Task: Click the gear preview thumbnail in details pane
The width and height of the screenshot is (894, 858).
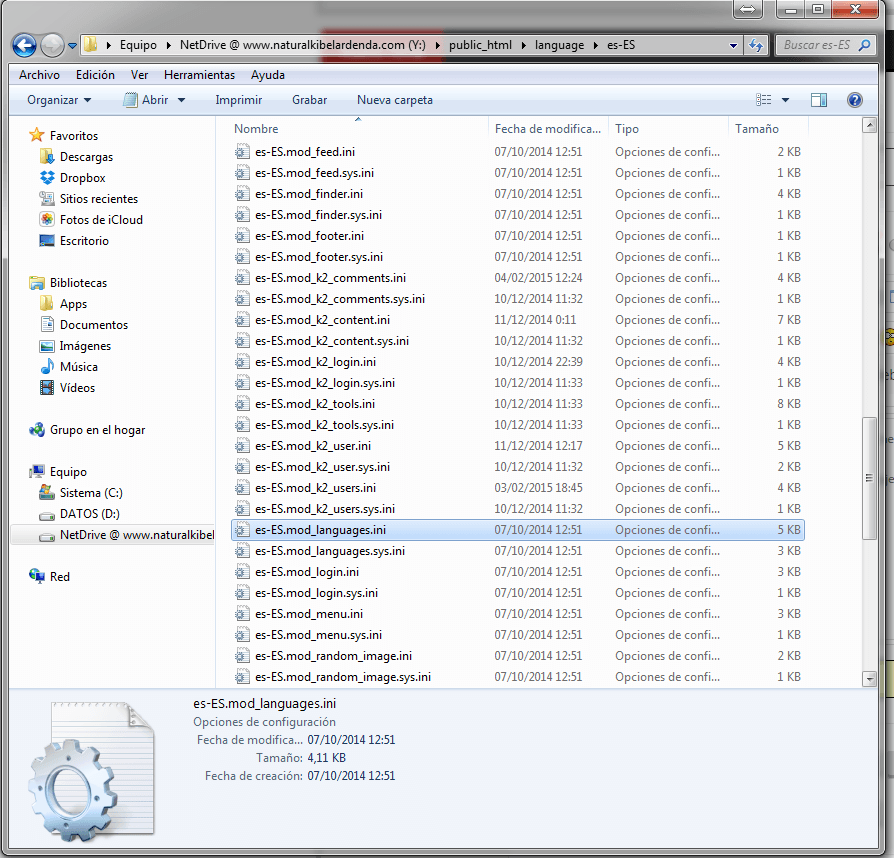Action: coord(91,771)
